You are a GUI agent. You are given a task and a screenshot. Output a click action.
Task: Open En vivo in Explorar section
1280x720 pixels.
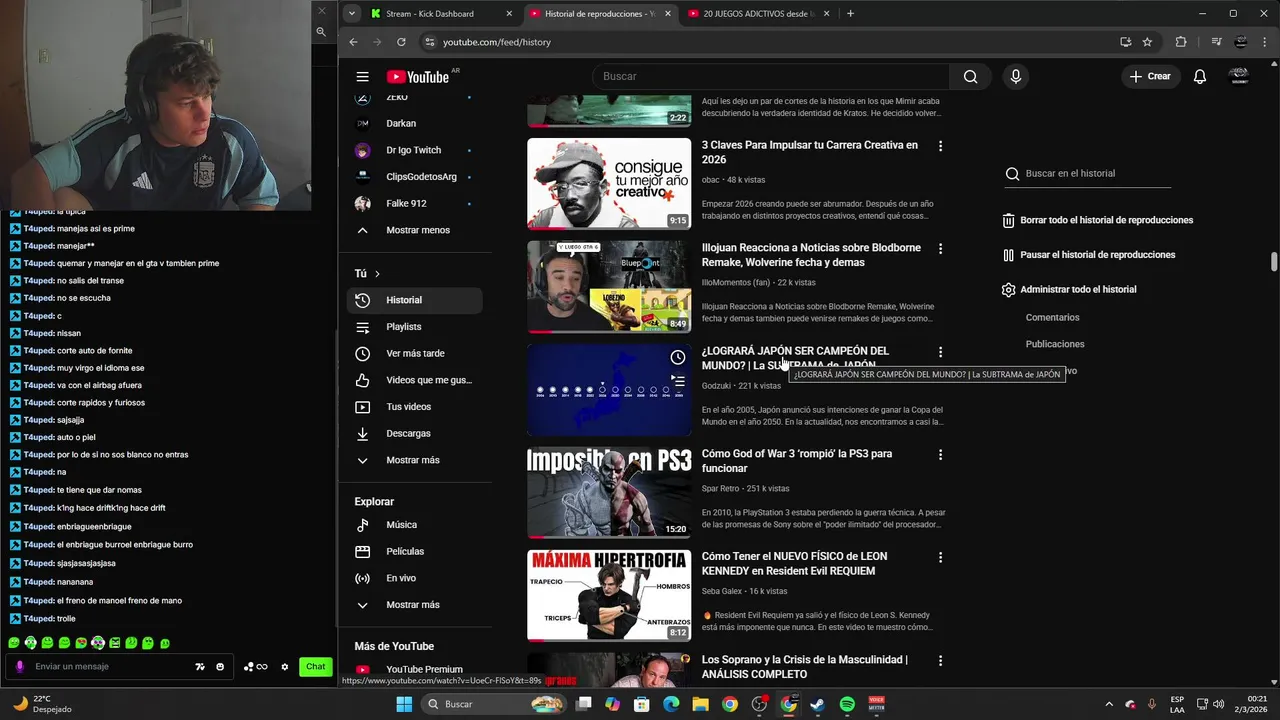click(414, 578)
